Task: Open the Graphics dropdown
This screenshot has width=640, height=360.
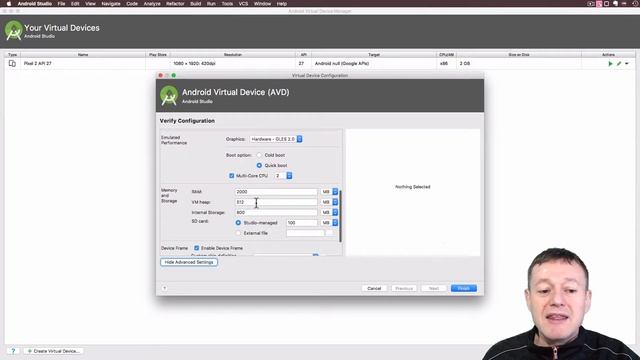Action: click(276, 139)
